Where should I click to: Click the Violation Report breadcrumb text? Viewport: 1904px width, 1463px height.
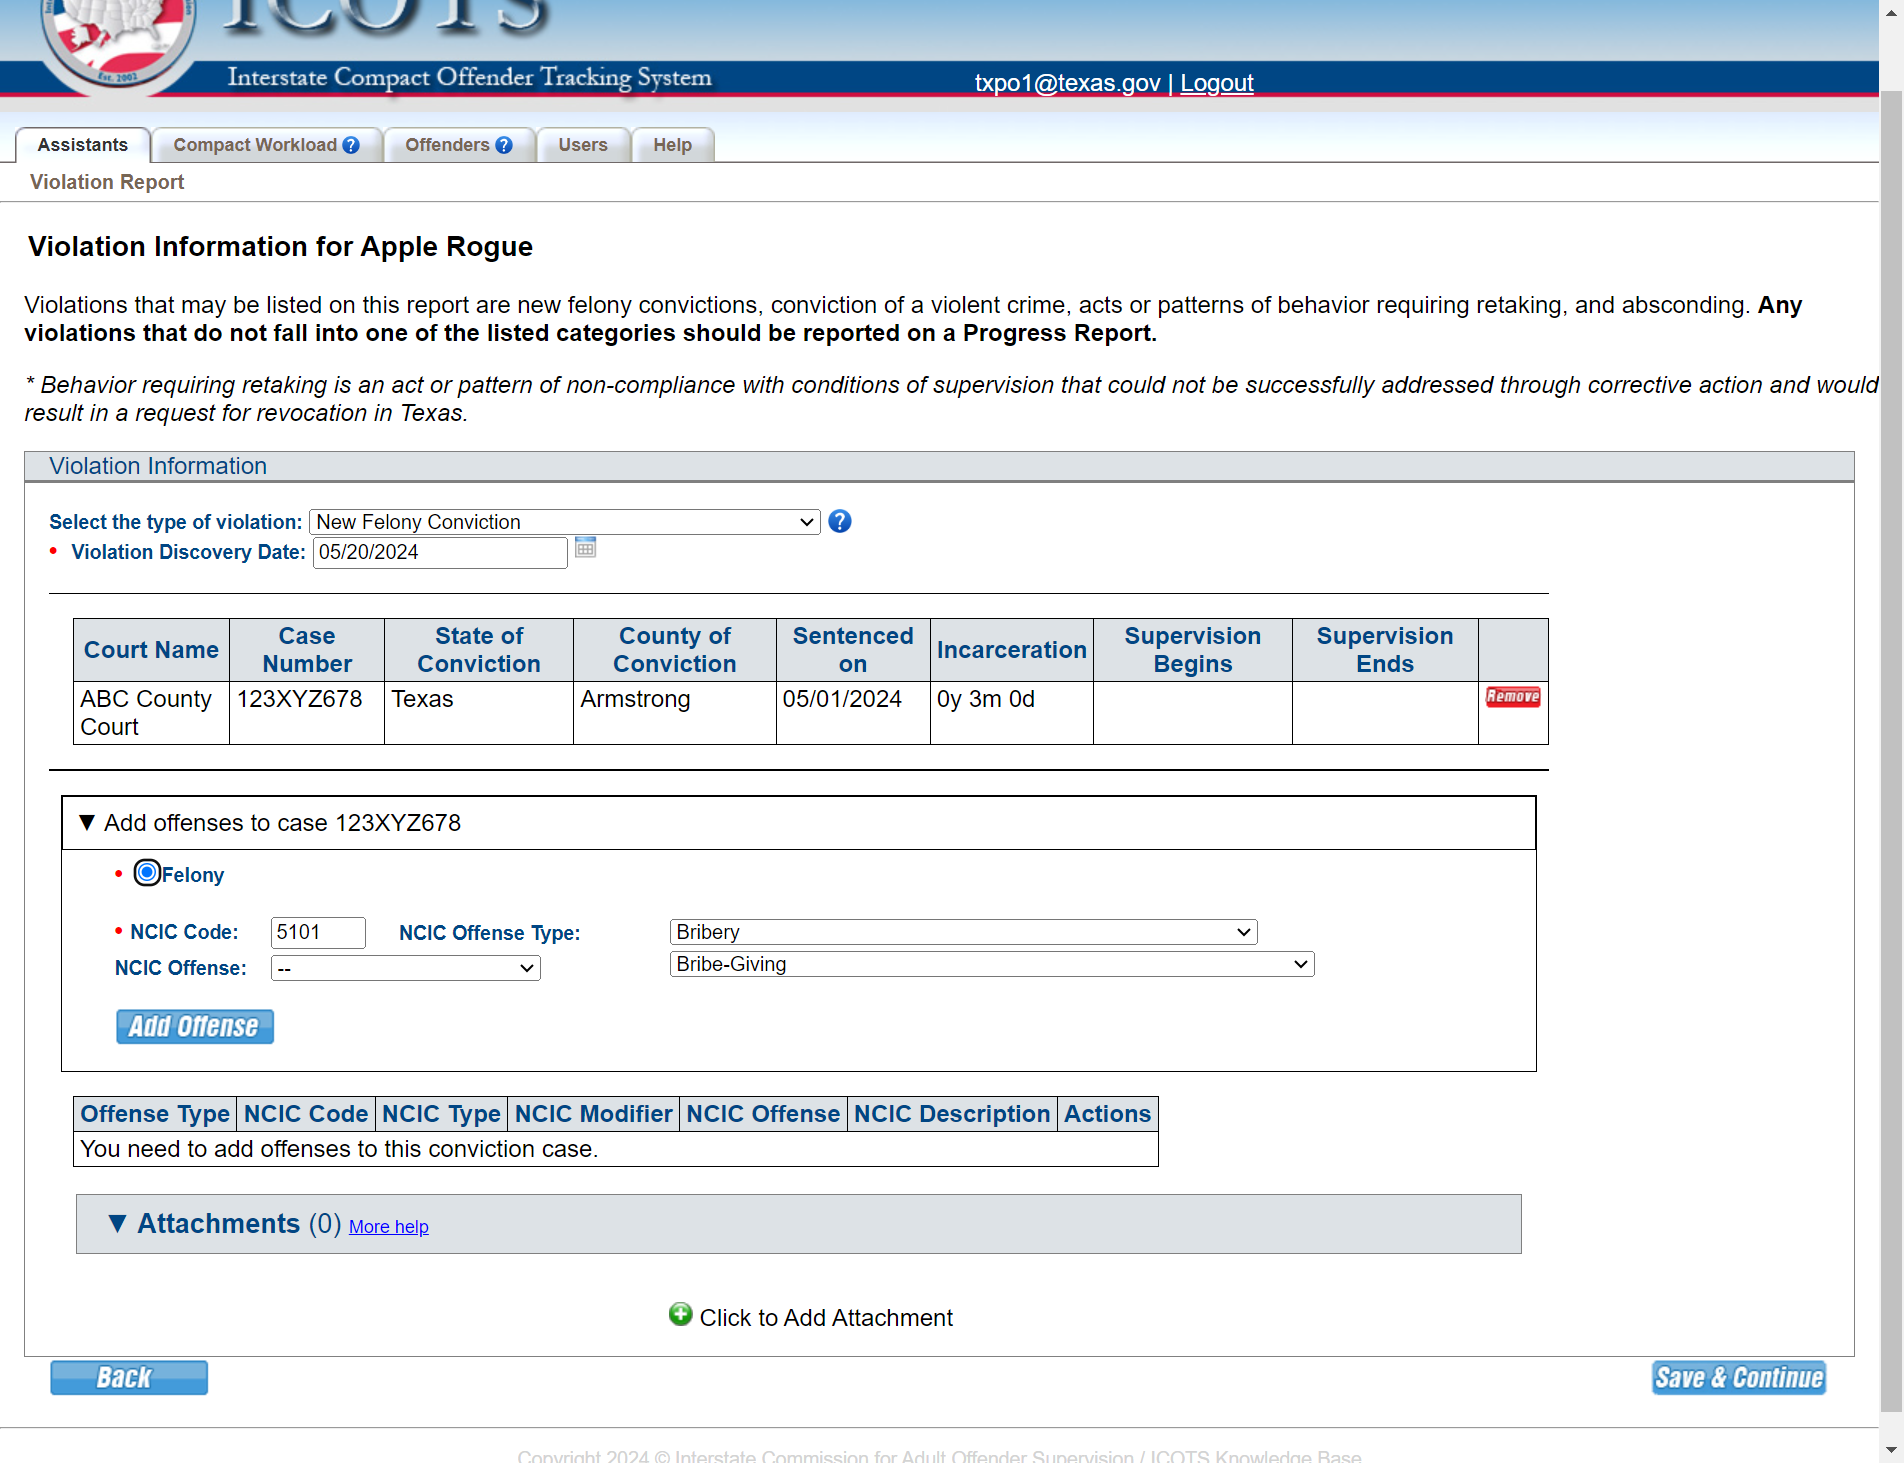pyautogui.click(x=107, y=182)
